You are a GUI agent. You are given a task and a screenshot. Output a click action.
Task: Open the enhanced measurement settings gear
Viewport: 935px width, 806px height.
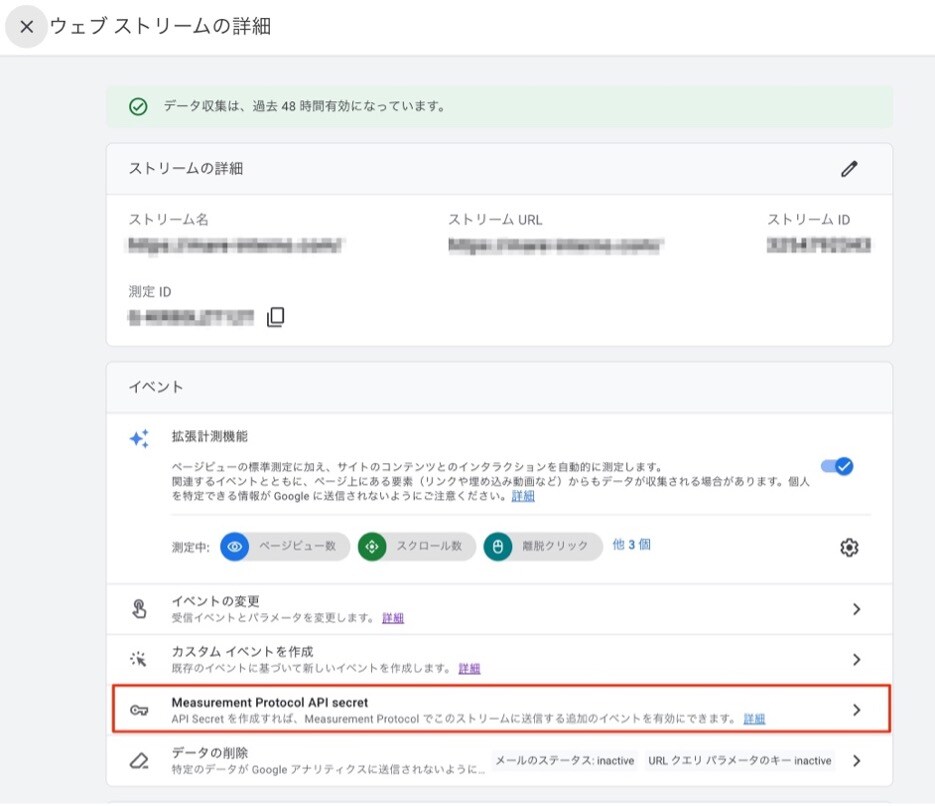pos(849,547)
